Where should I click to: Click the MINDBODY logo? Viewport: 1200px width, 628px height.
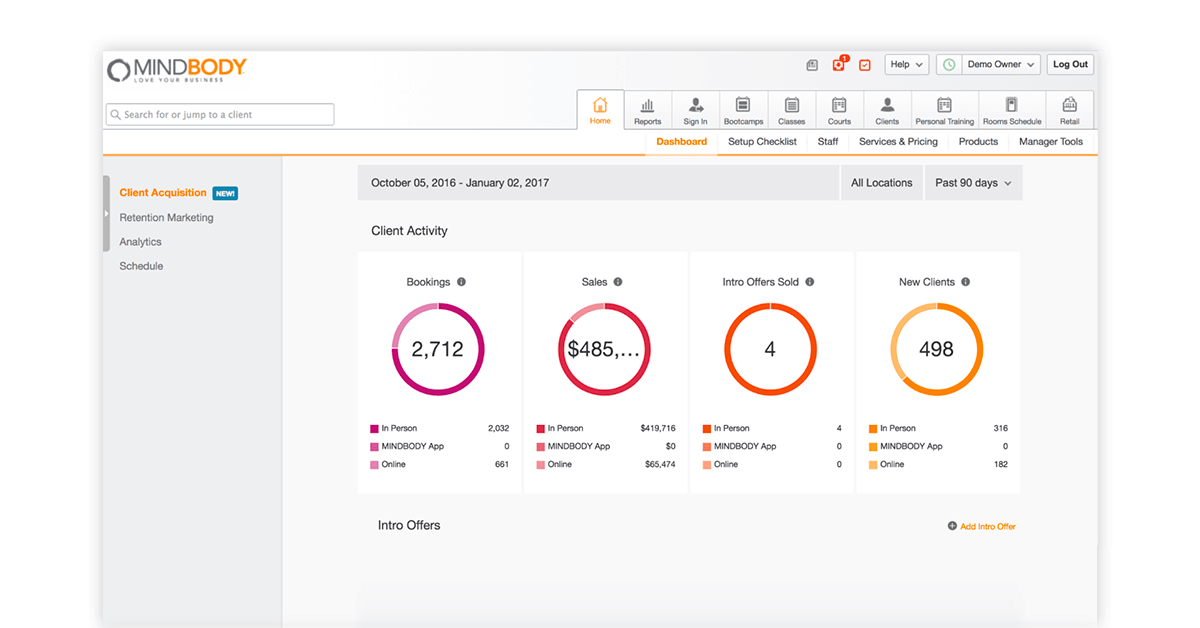[x=177, y=69]
